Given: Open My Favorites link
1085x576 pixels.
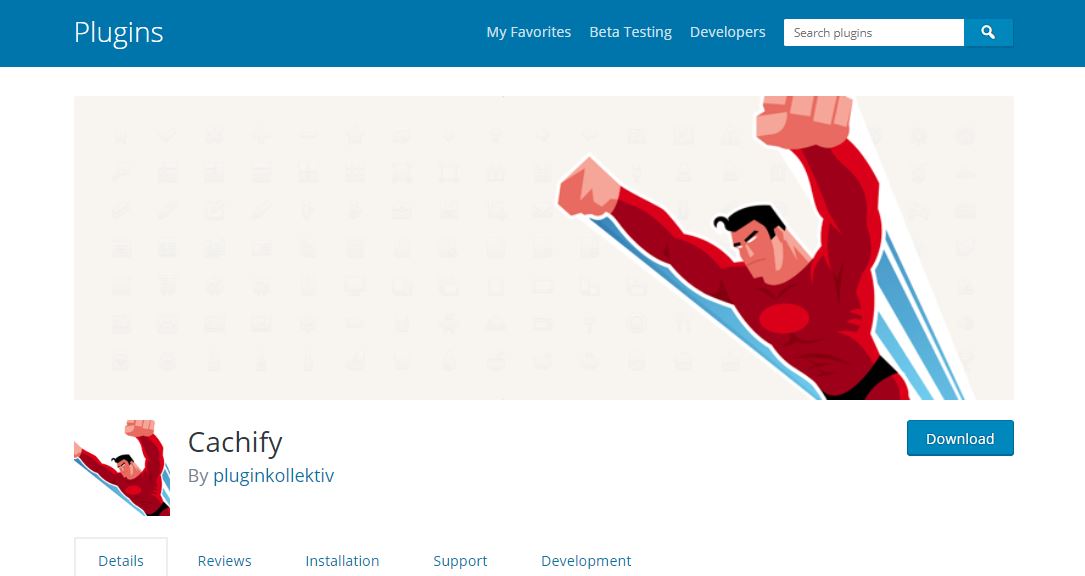Looking at the screenshot, I should click(x=529, y=32).
